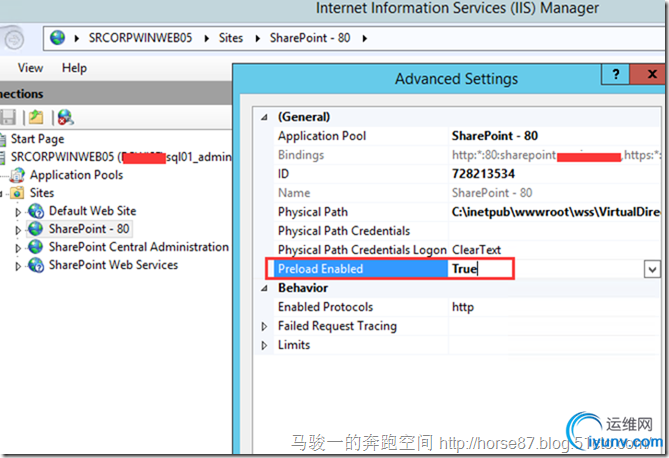Click the up-folder icon in the Connections toolbar
The width and height of the screenshot is (669, 458).
(x=36, y=117)
